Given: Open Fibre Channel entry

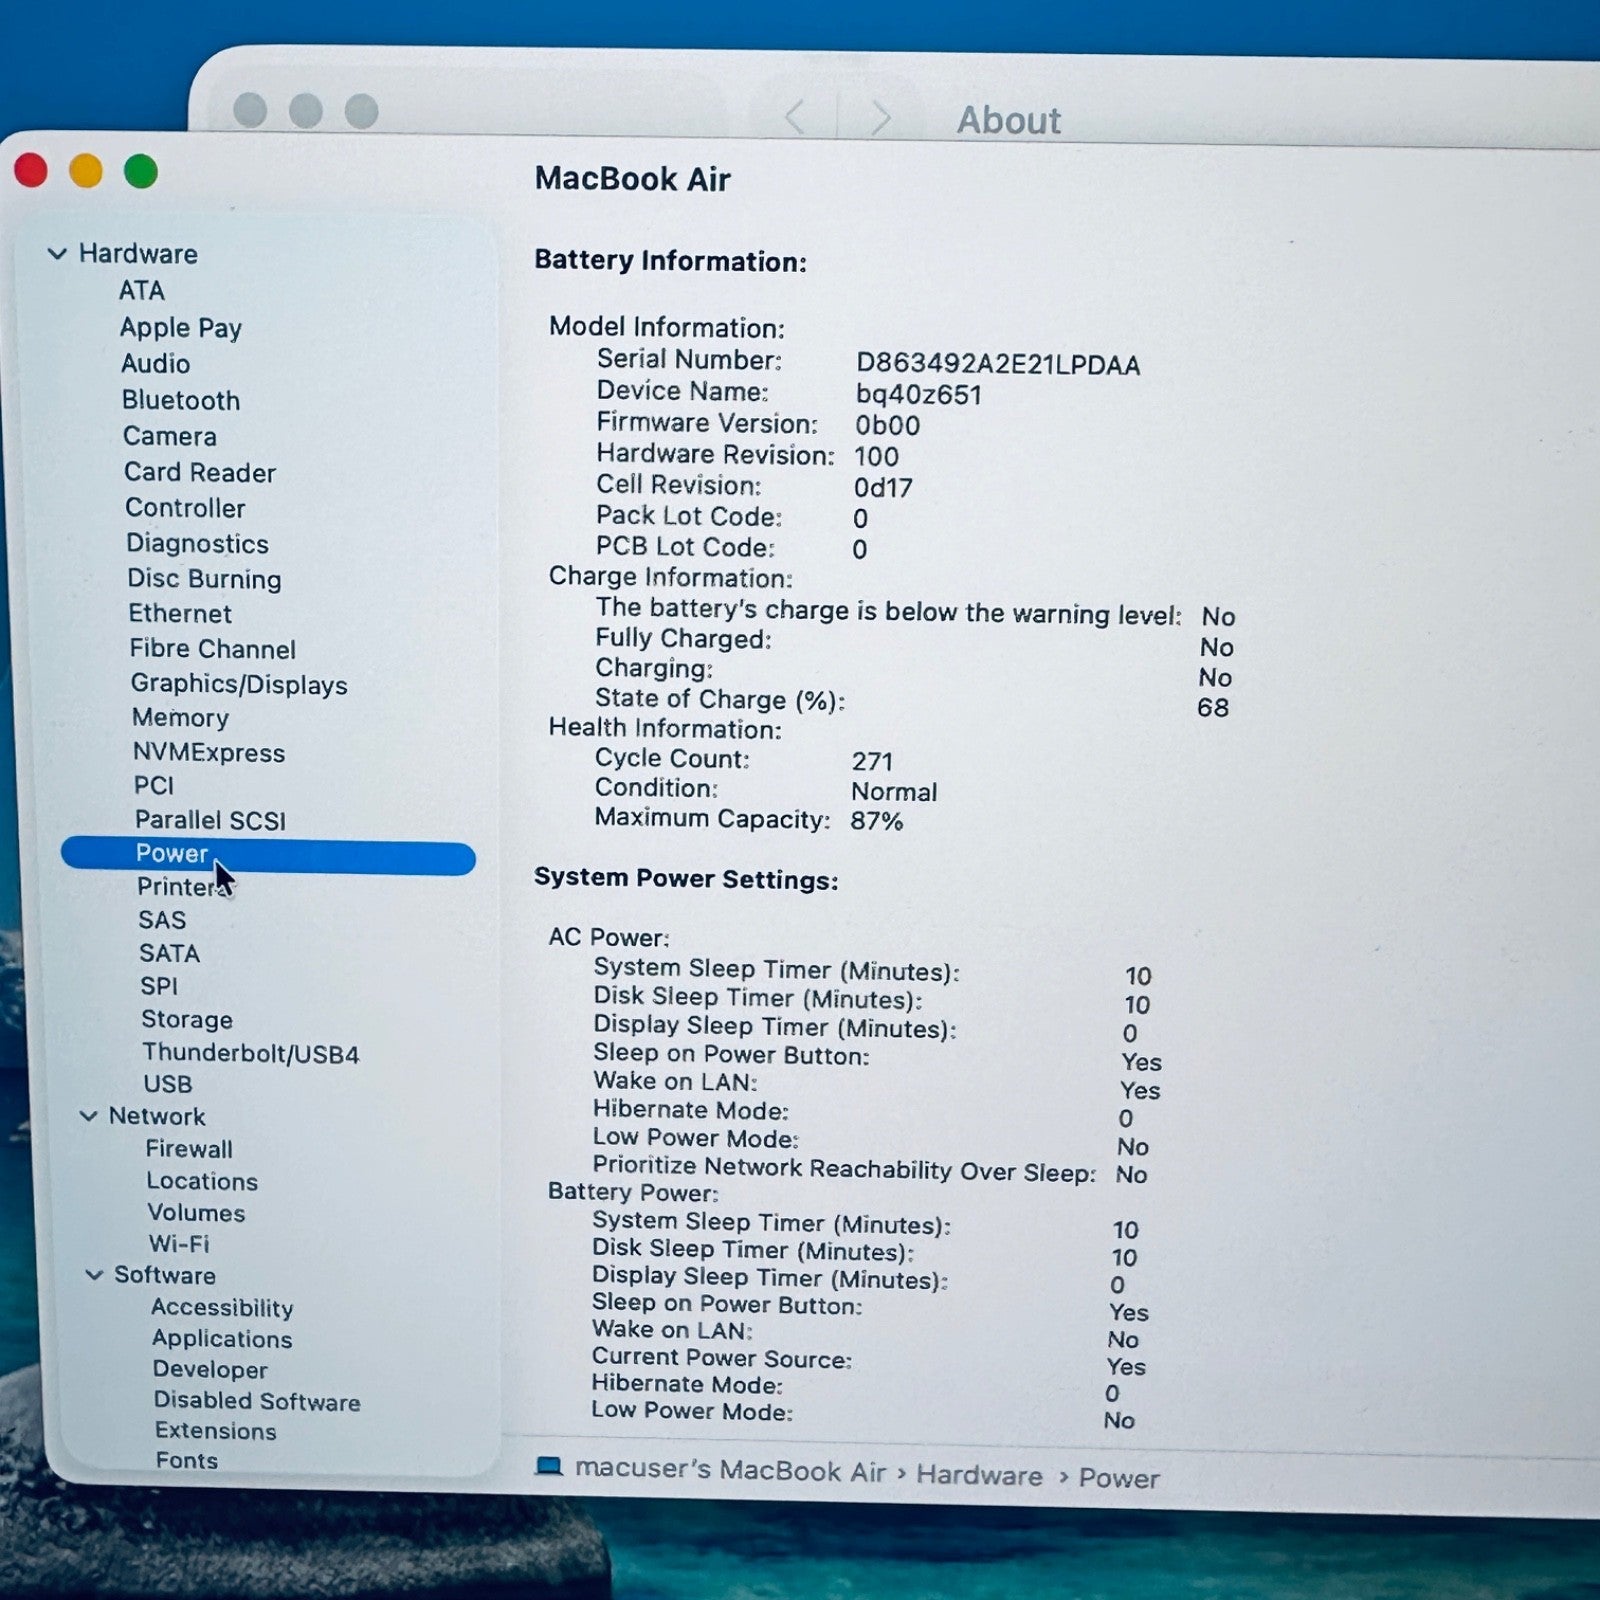Looking at the screenshot, I should 212,649.
